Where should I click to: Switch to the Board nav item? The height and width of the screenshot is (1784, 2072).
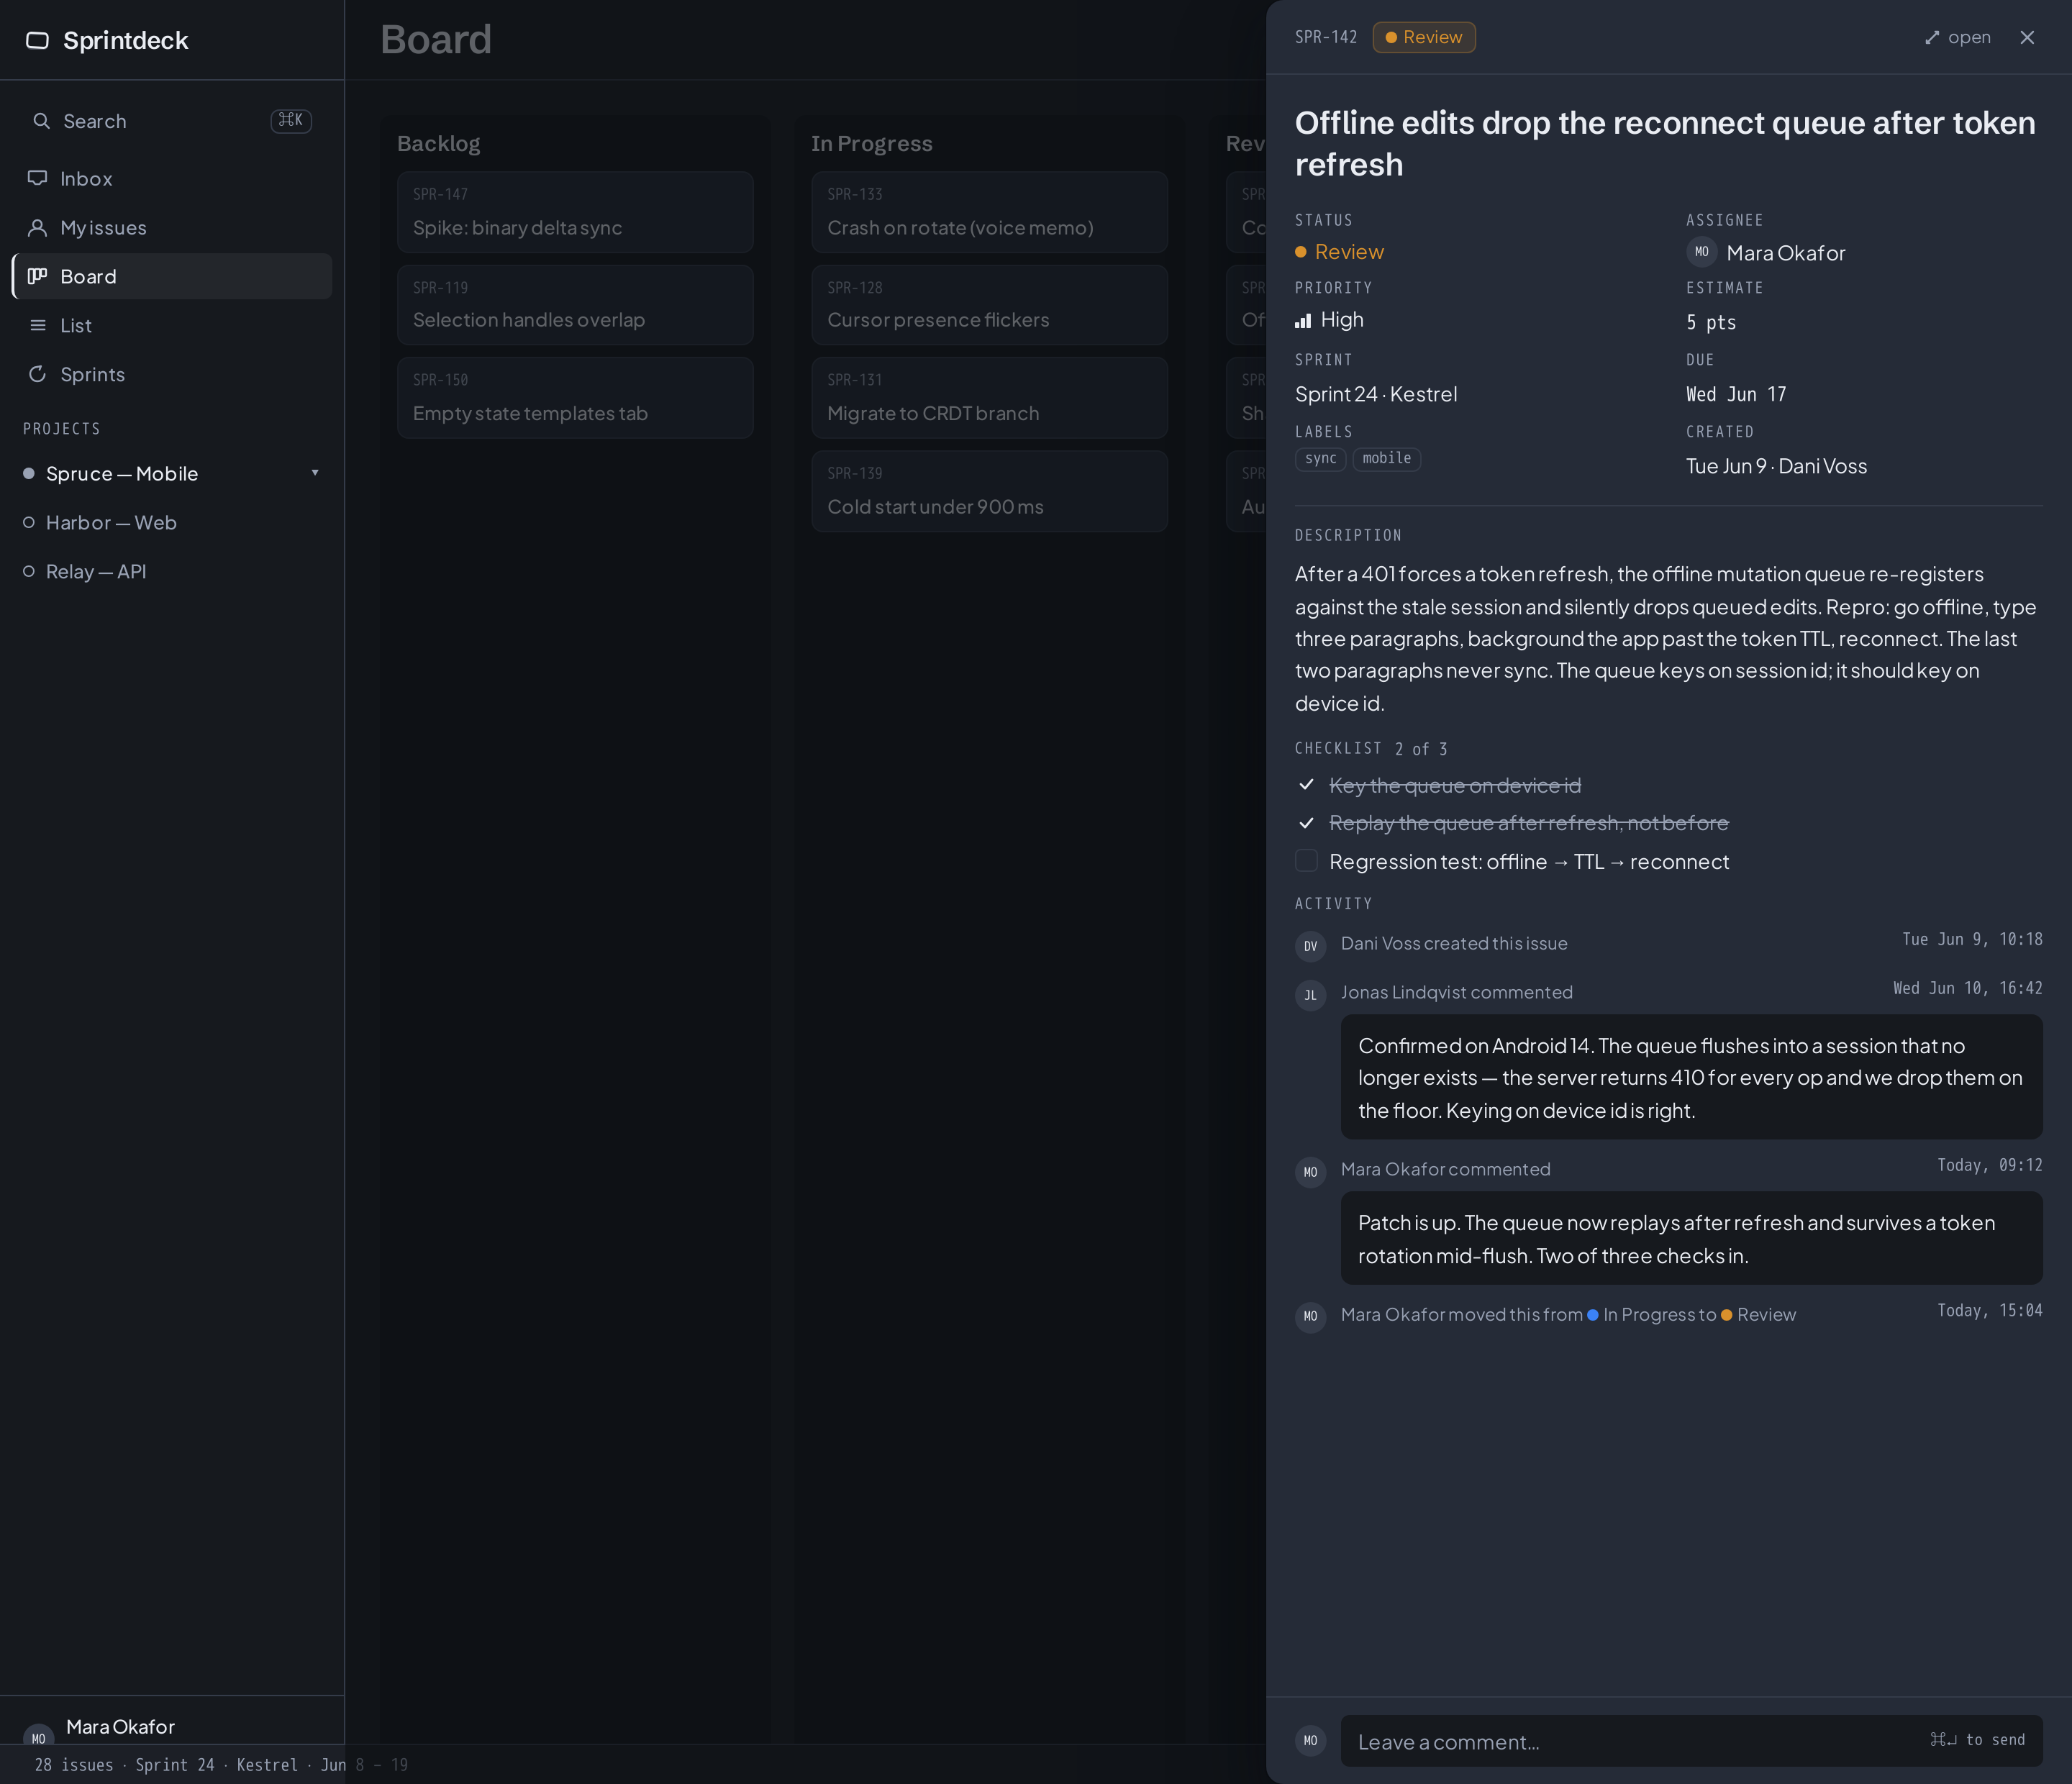click(x=172, y=276)
